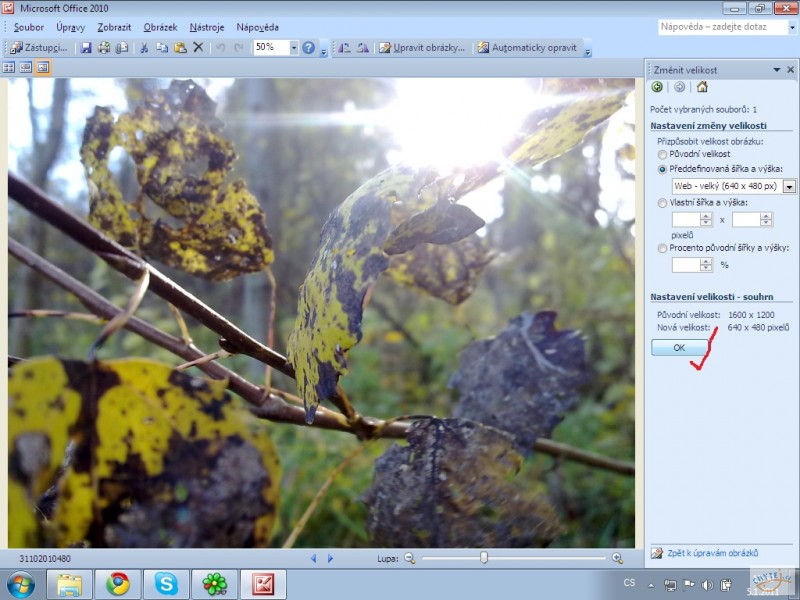Click the Upravit obrázky button

point(422,48)
